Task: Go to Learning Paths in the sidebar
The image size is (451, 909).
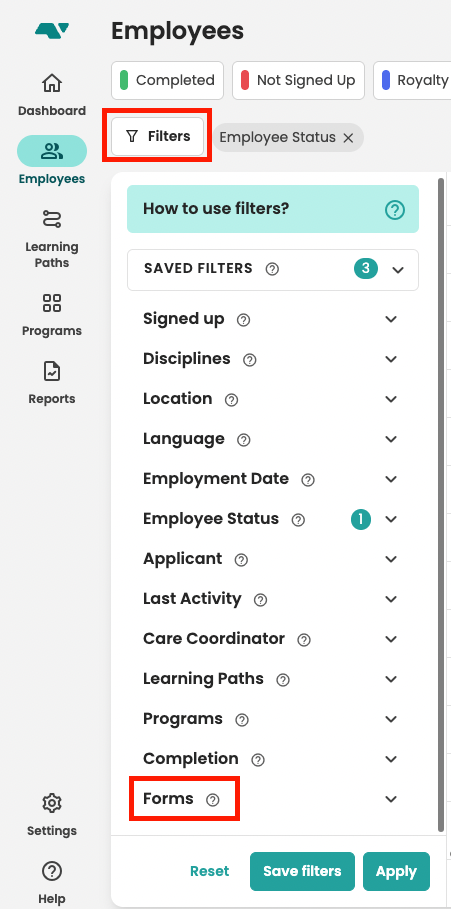Action: pos(52,239)
